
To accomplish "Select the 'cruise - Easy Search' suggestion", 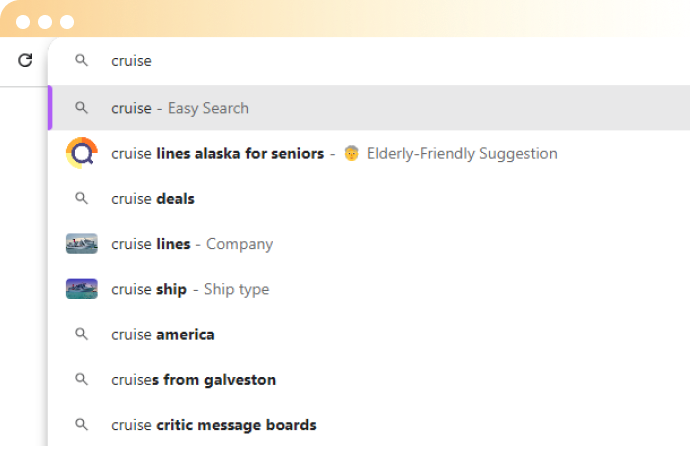I will [x=369, y=108].
